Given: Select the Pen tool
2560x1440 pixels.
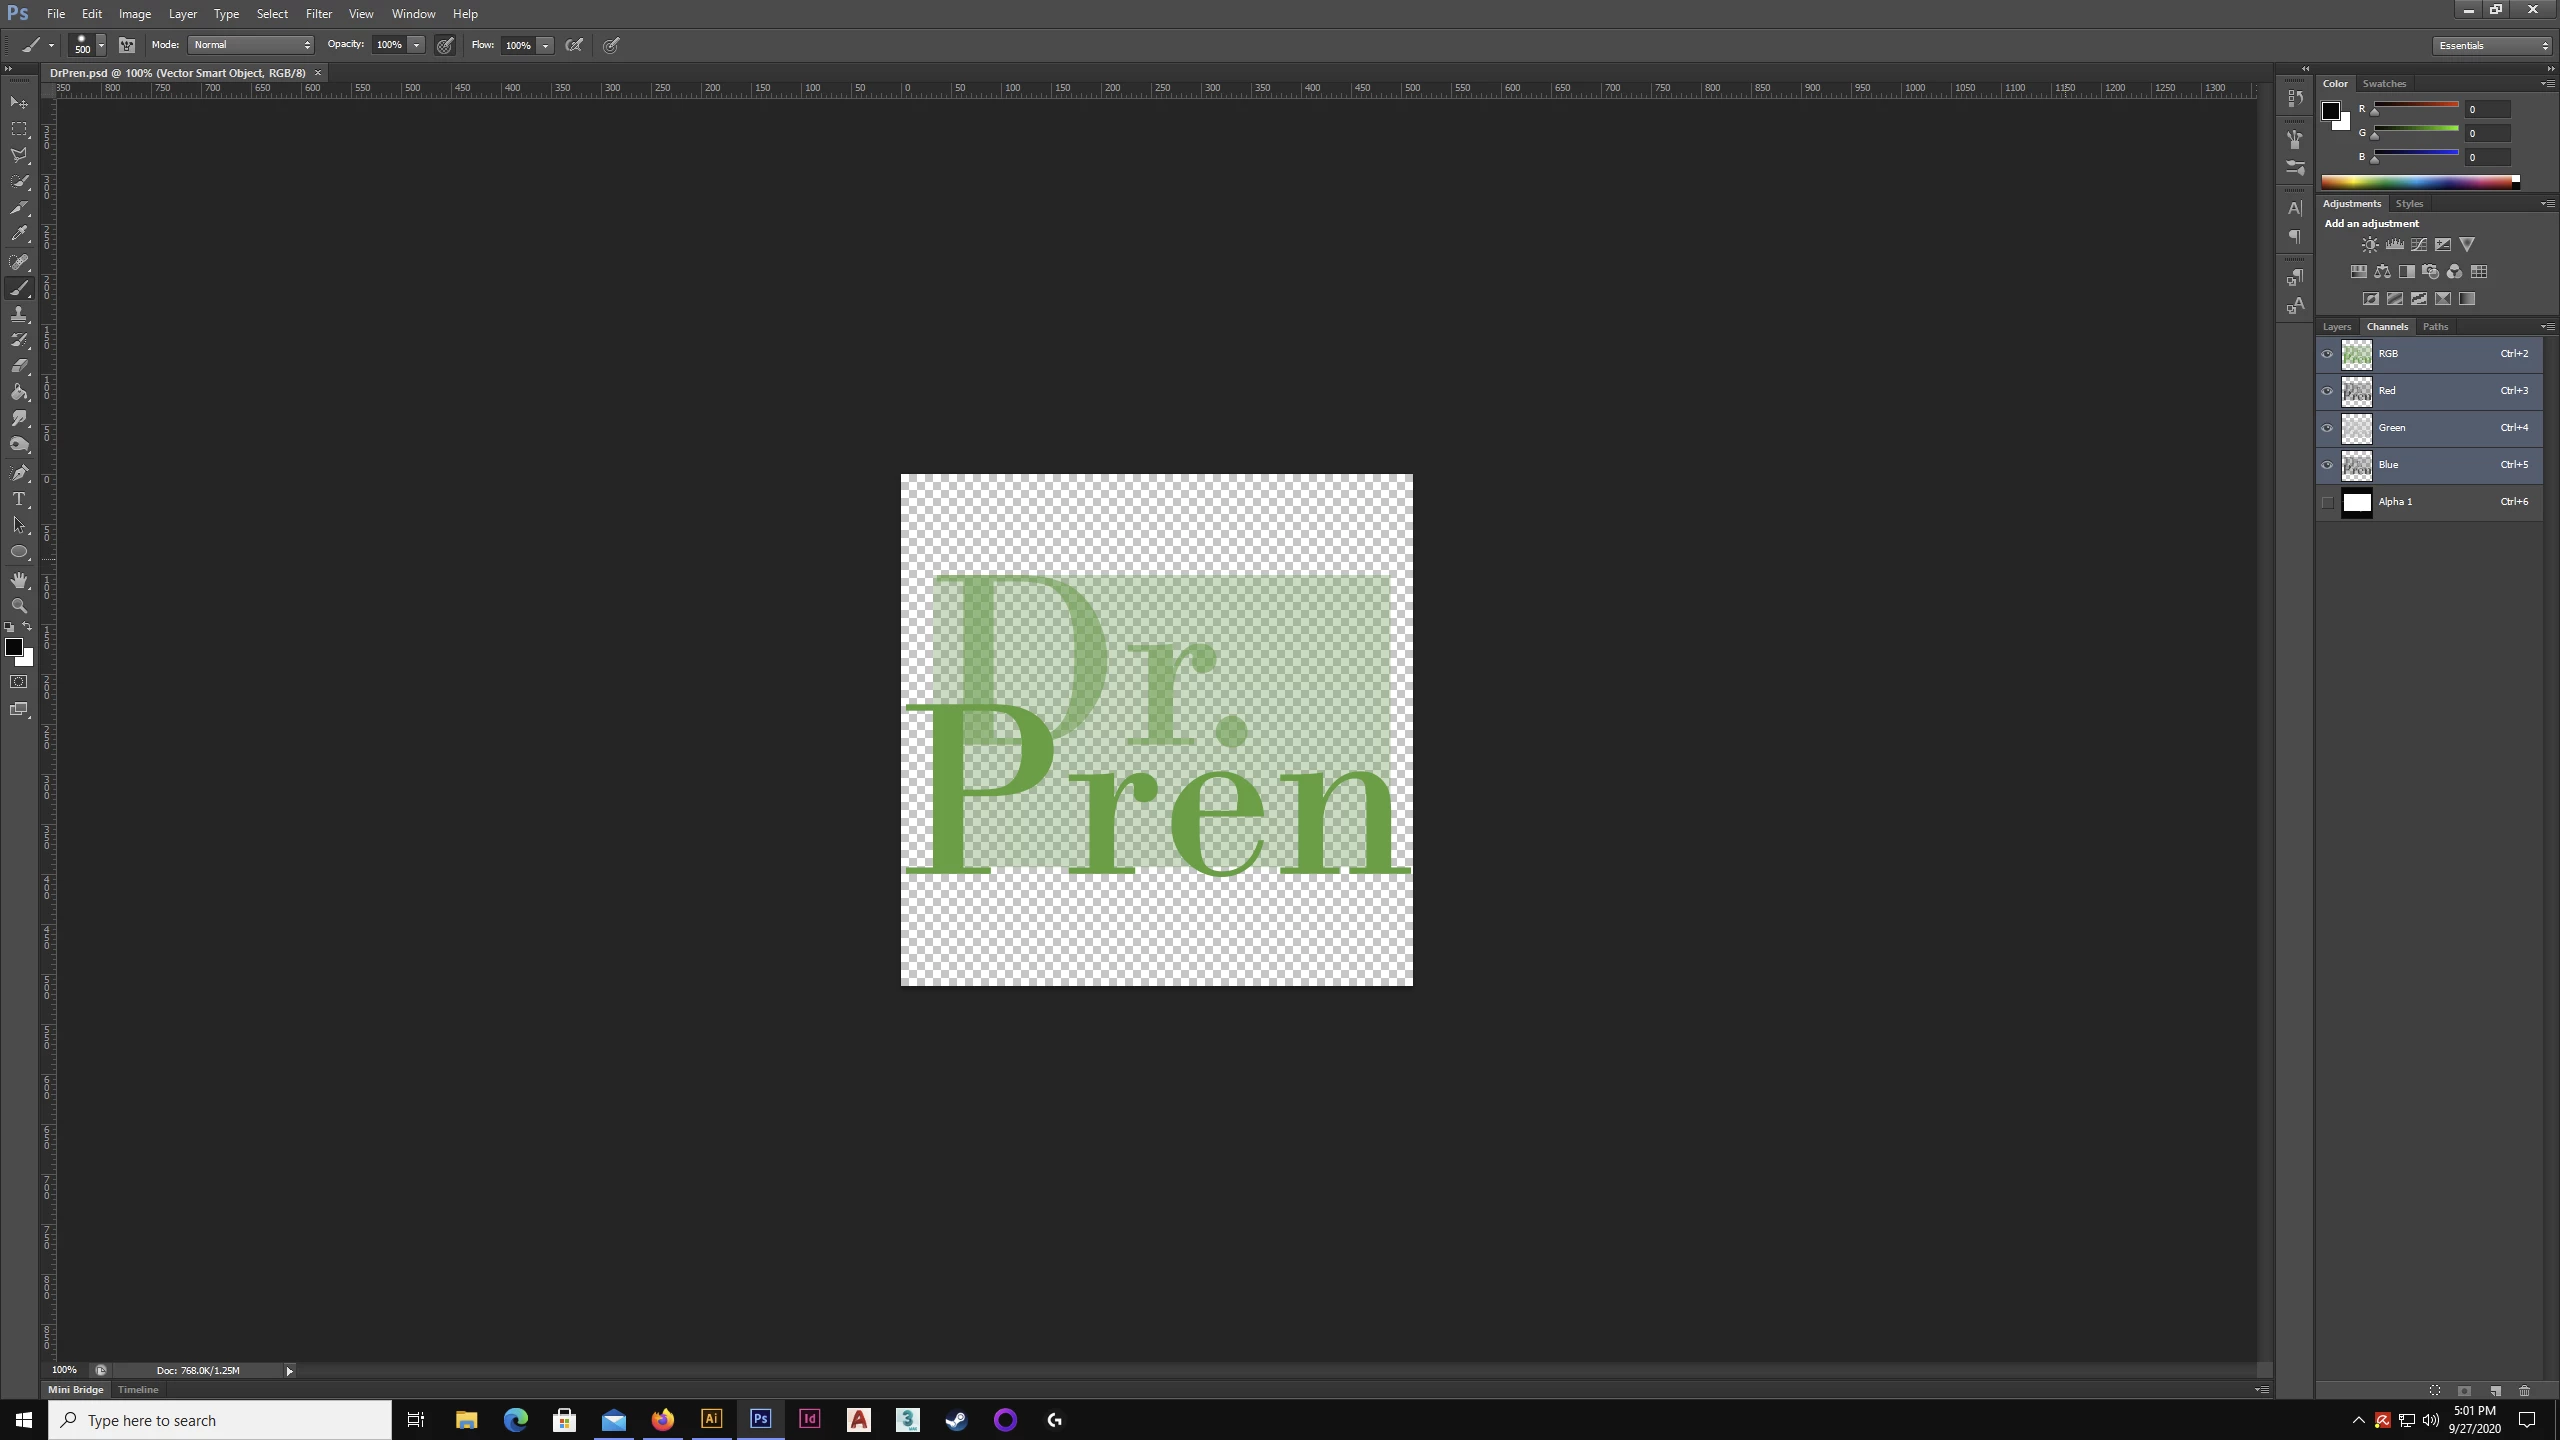Looking at the screenshot, I should click(19, 472).
